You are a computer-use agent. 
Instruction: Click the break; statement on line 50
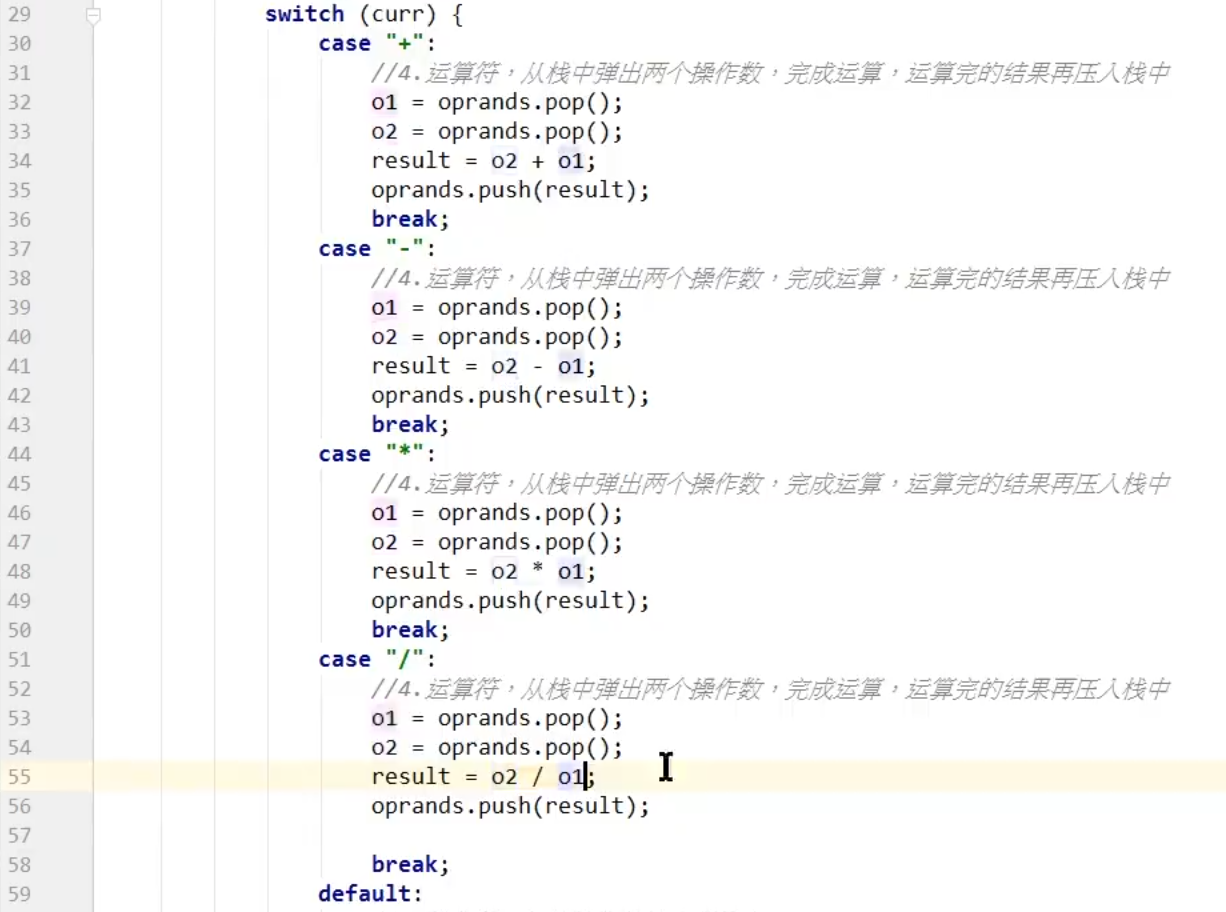pyautogui.click(x=411, y=631)
